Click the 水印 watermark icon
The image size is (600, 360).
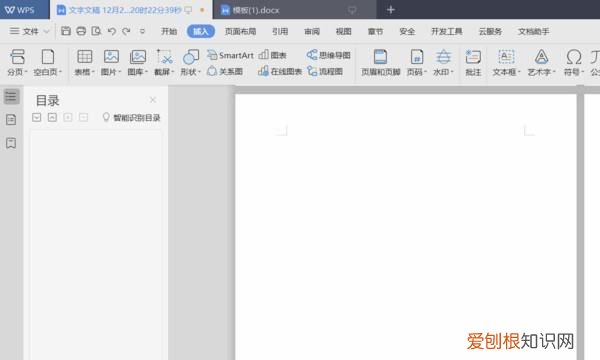point(443,57)
